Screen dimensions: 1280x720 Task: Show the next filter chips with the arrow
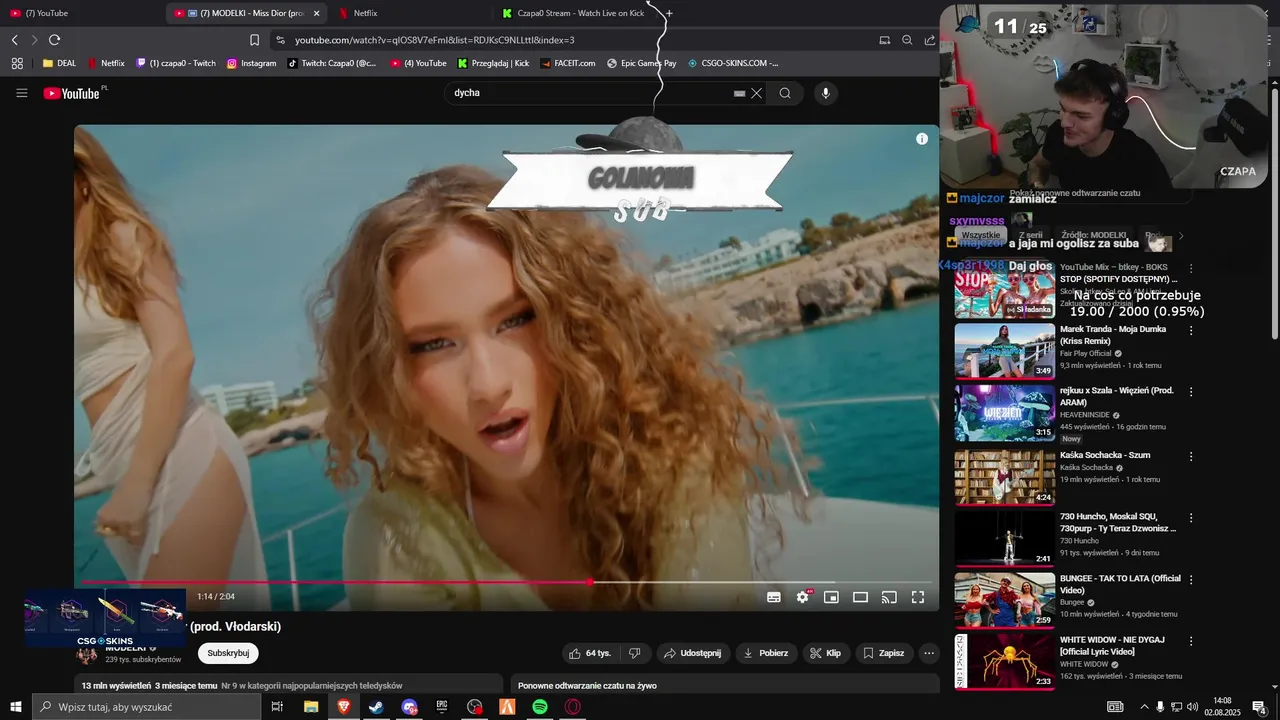pyautogui.click(x=1181, y=236)
